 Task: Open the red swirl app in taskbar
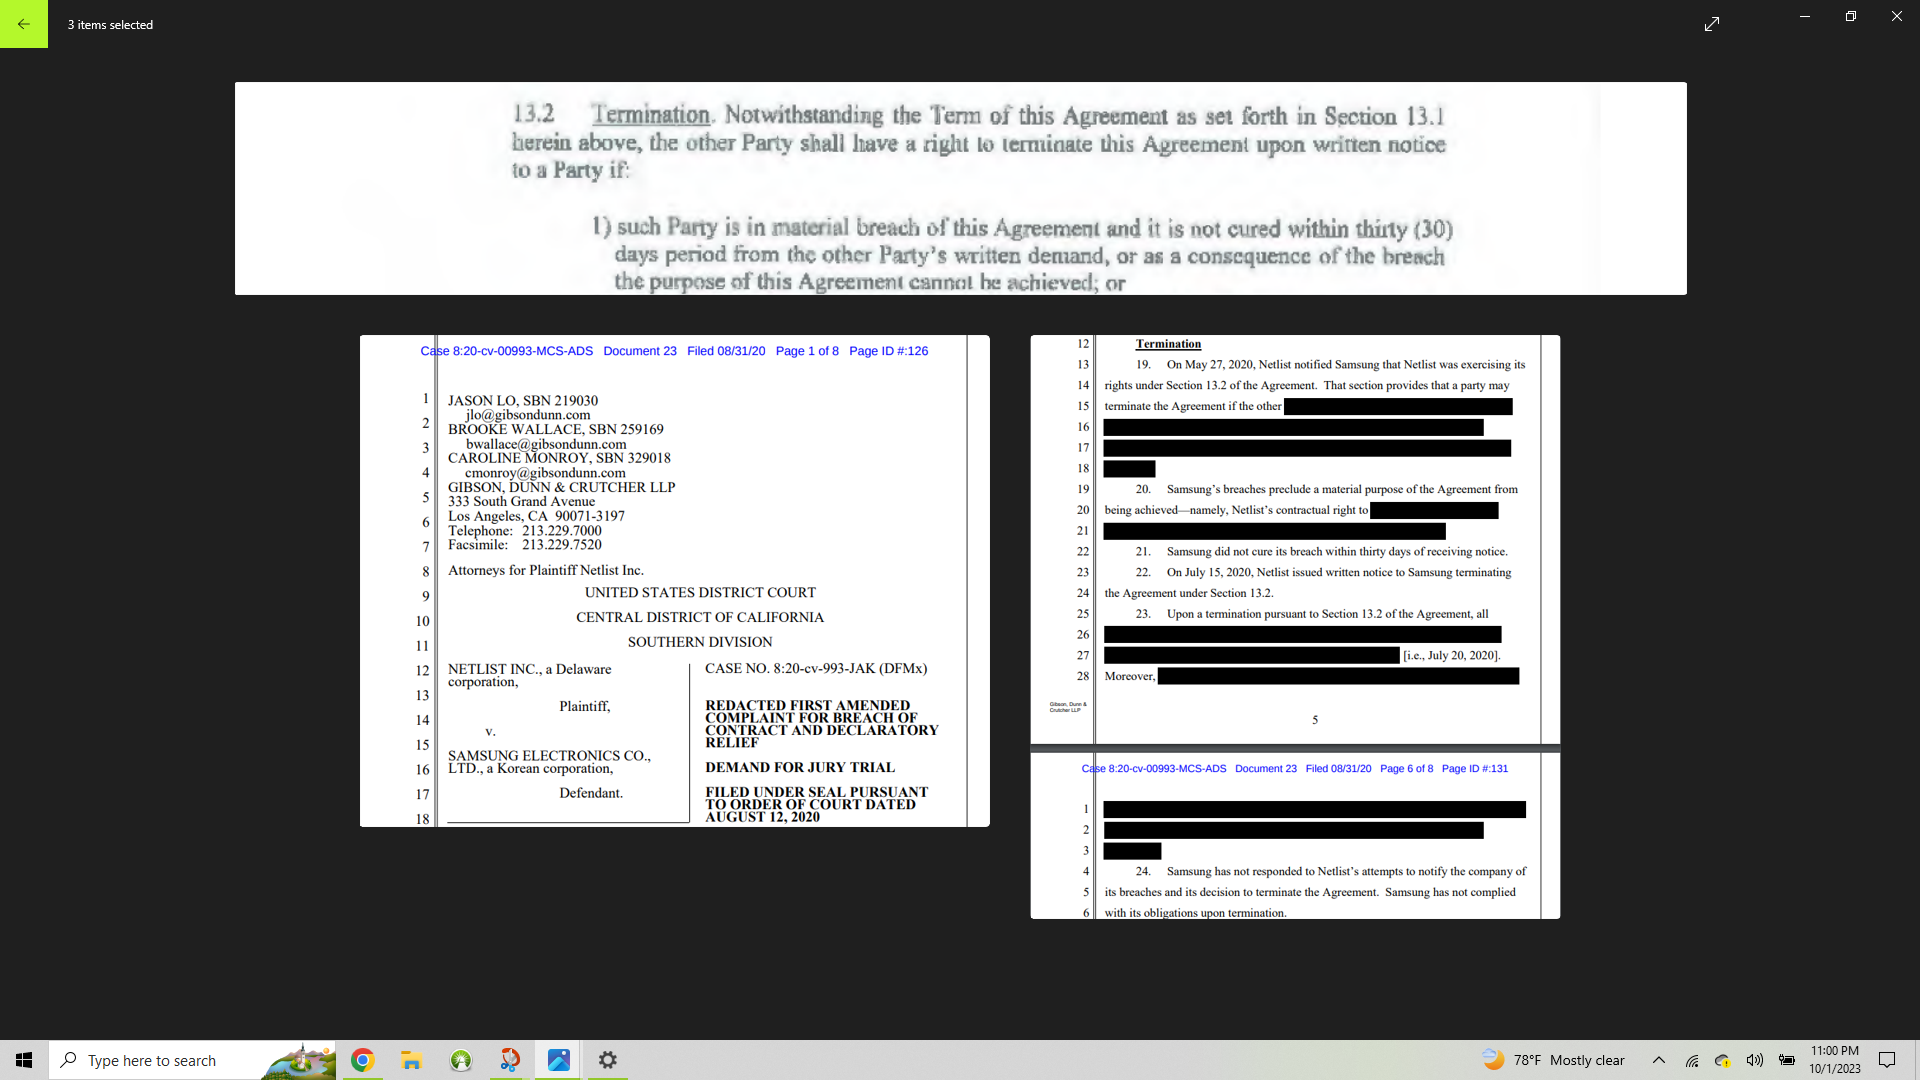(510, 1060)
